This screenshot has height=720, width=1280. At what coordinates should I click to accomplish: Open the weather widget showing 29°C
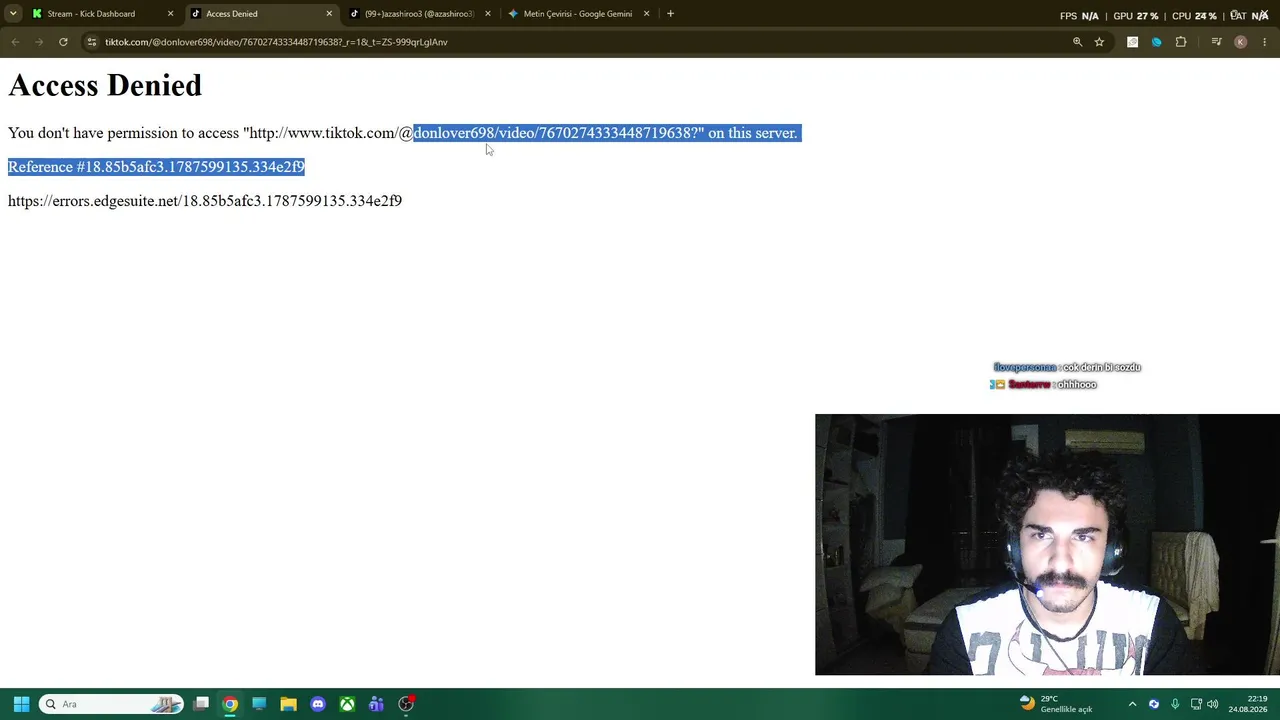click(x=1056, y=704)
